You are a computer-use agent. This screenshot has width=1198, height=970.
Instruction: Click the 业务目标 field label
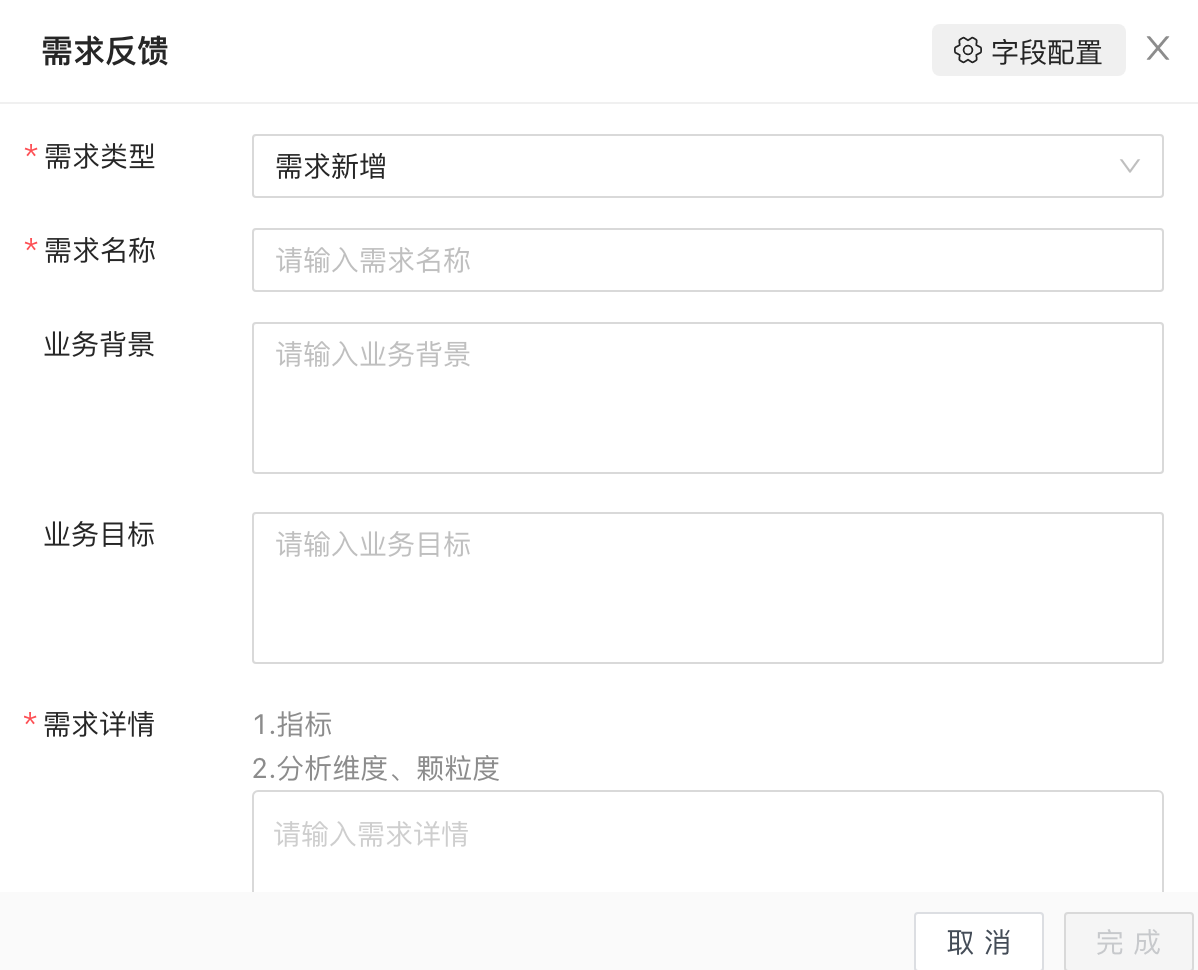point(99,535)
